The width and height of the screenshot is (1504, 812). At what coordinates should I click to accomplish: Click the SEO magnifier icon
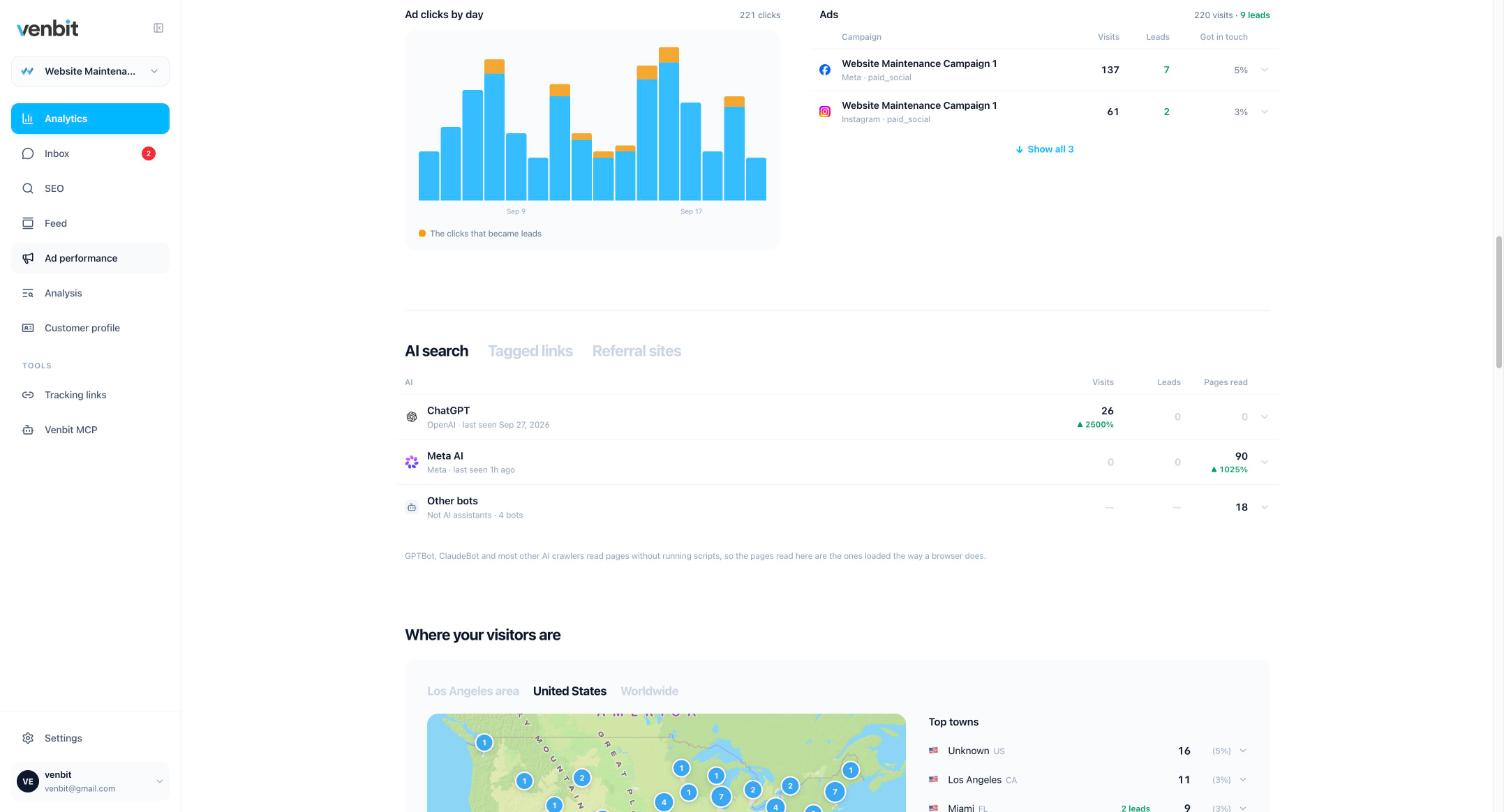click(28, 189)
